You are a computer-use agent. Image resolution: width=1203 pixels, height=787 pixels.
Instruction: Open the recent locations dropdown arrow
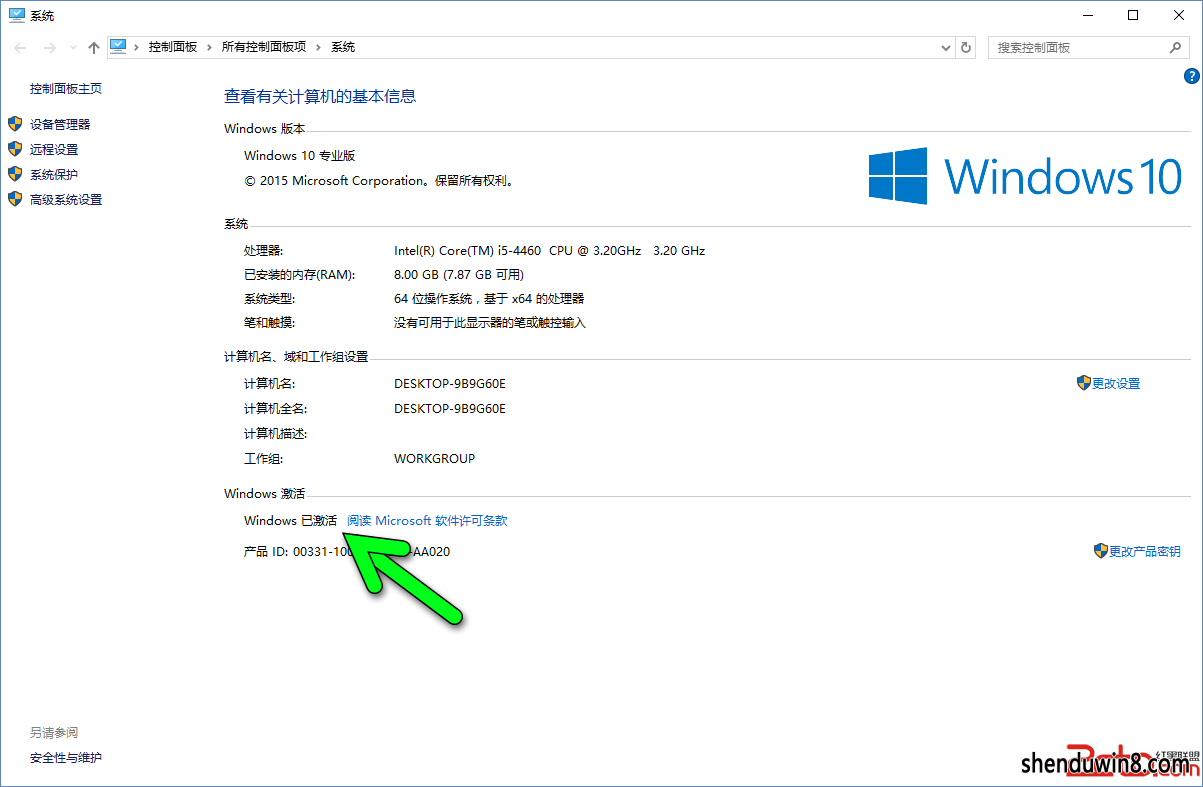point(72,47)
